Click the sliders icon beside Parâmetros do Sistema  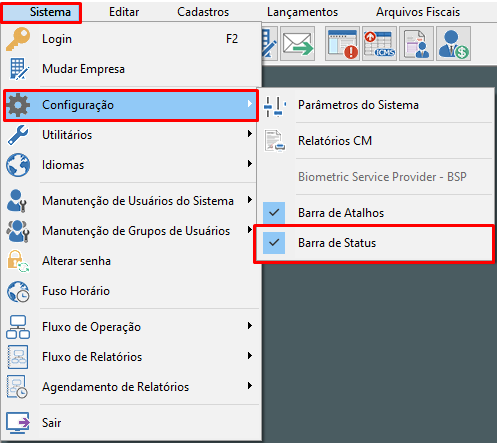(x=275, y=106)
